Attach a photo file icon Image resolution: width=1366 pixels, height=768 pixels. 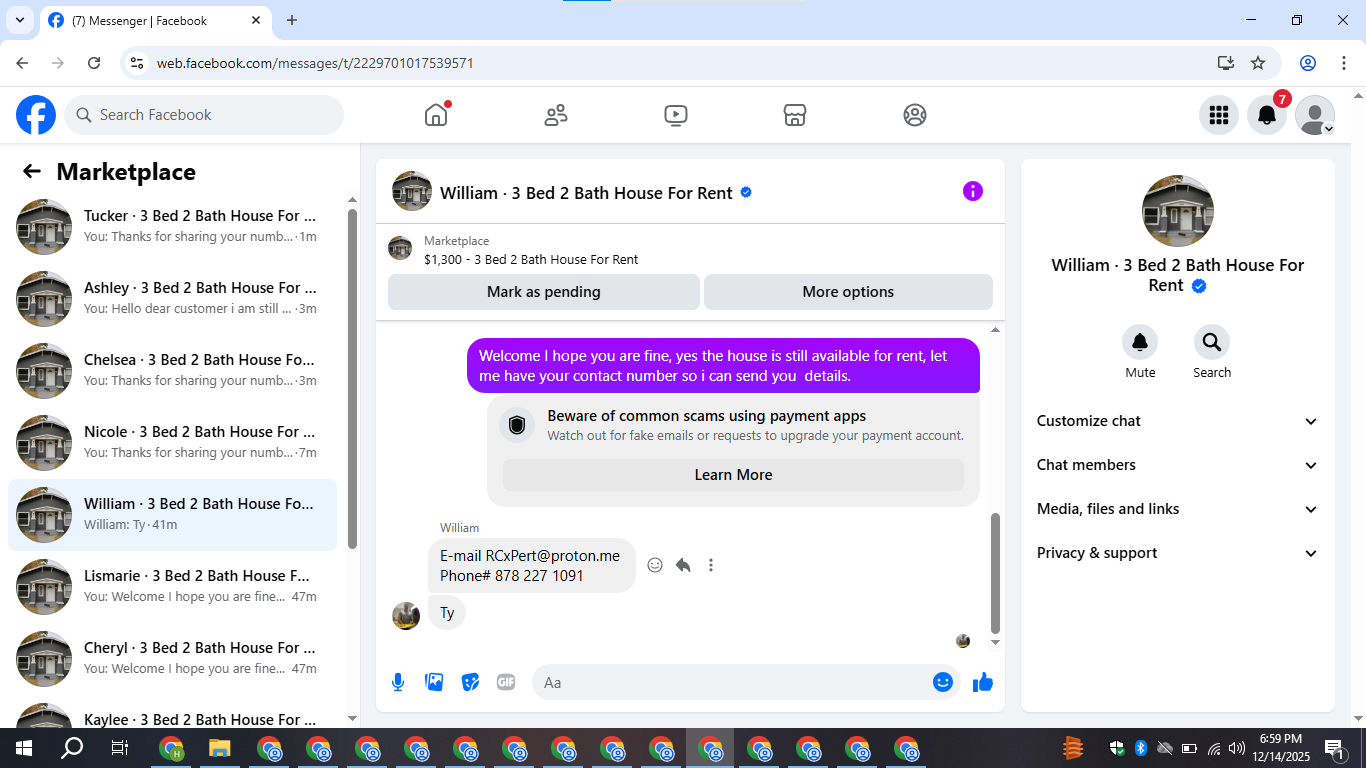[x=434, y=682]
